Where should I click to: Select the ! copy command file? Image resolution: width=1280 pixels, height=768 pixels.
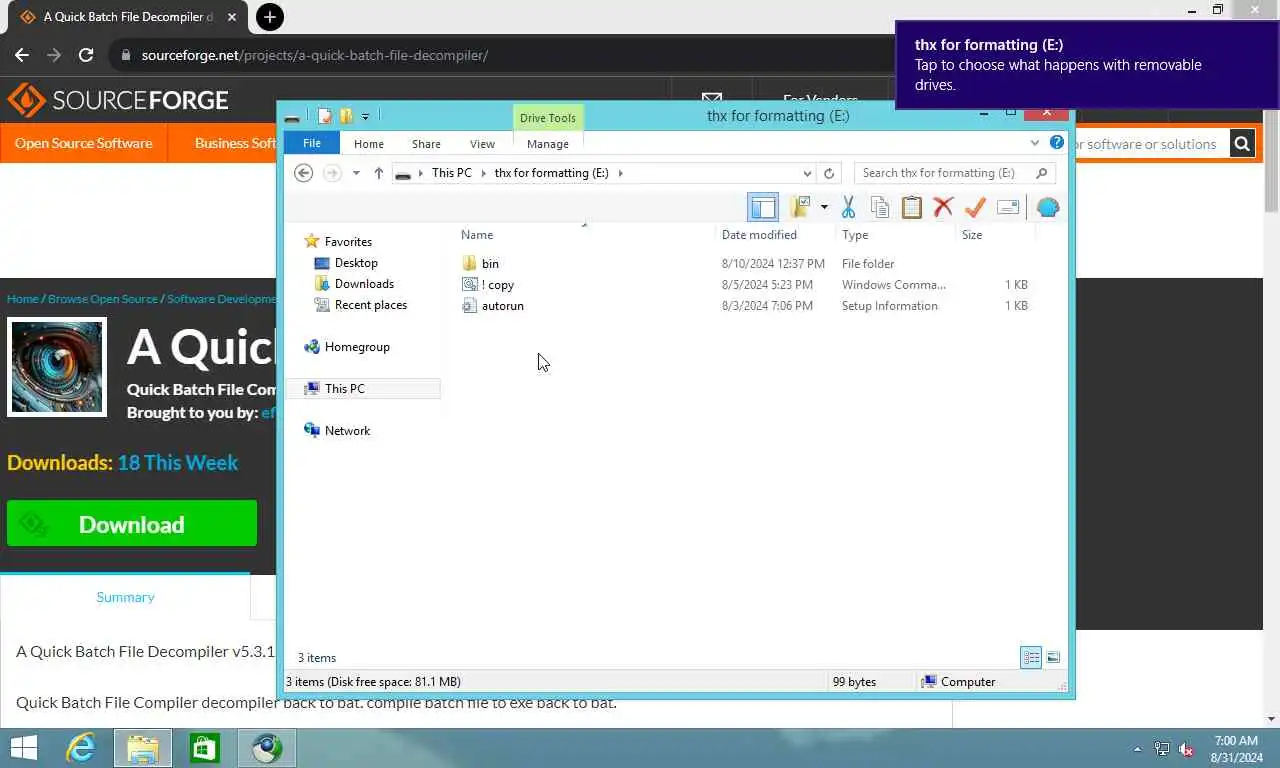[497, 285]
